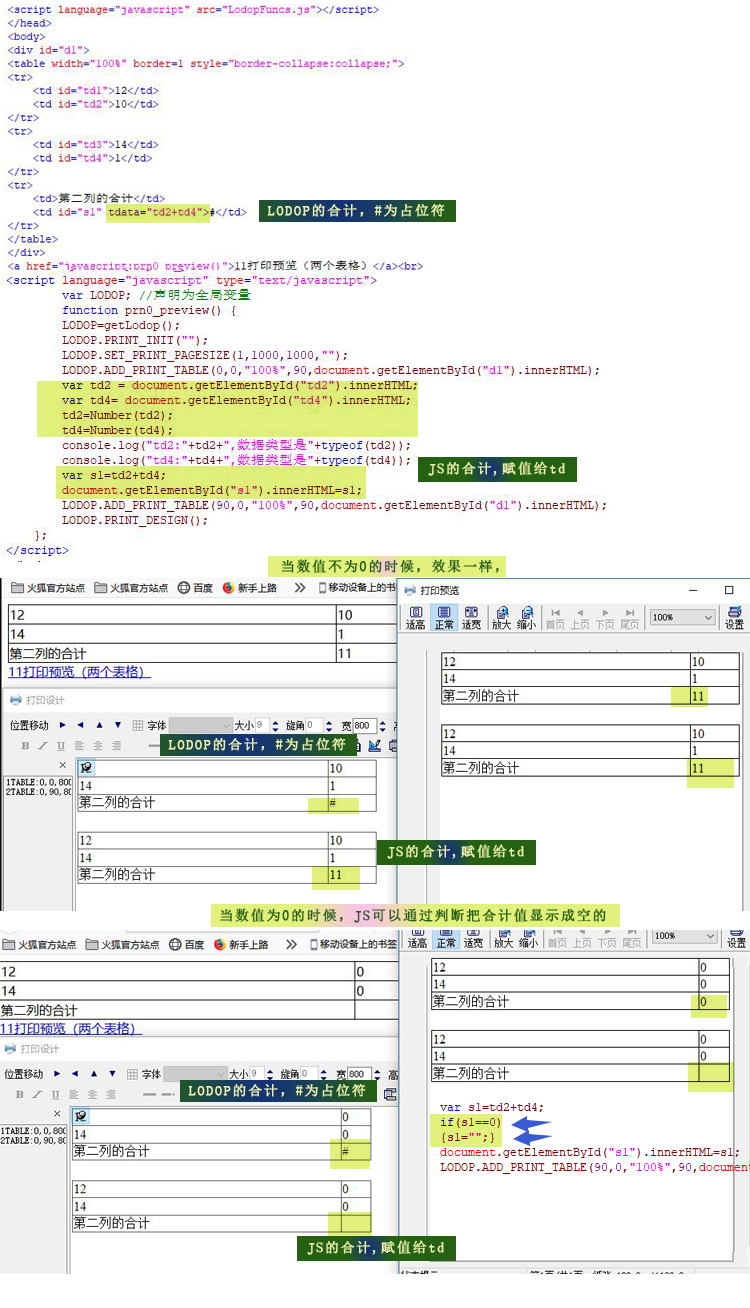Screen dimensions: 750x1308
Task: Toggle Underline in the upper print design toolbar
Action: pos(61,746)
